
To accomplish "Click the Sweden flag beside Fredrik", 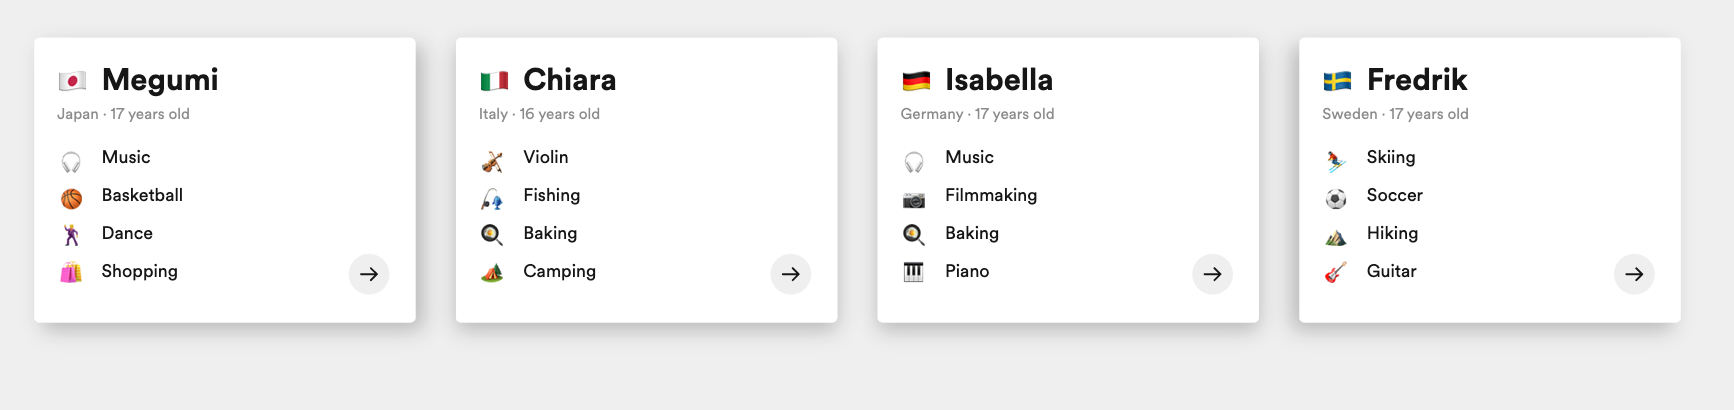I will 1337,81.
